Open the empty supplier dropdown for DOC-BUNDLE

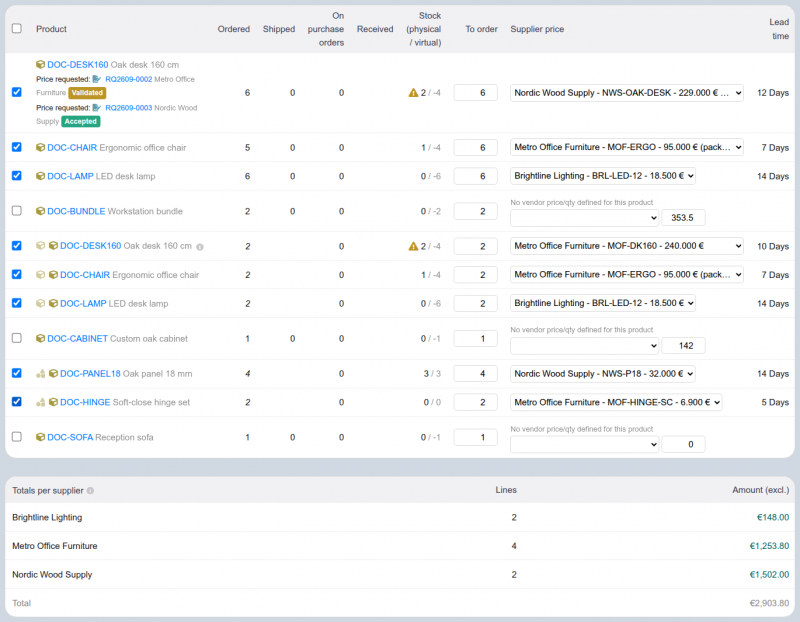585,218
